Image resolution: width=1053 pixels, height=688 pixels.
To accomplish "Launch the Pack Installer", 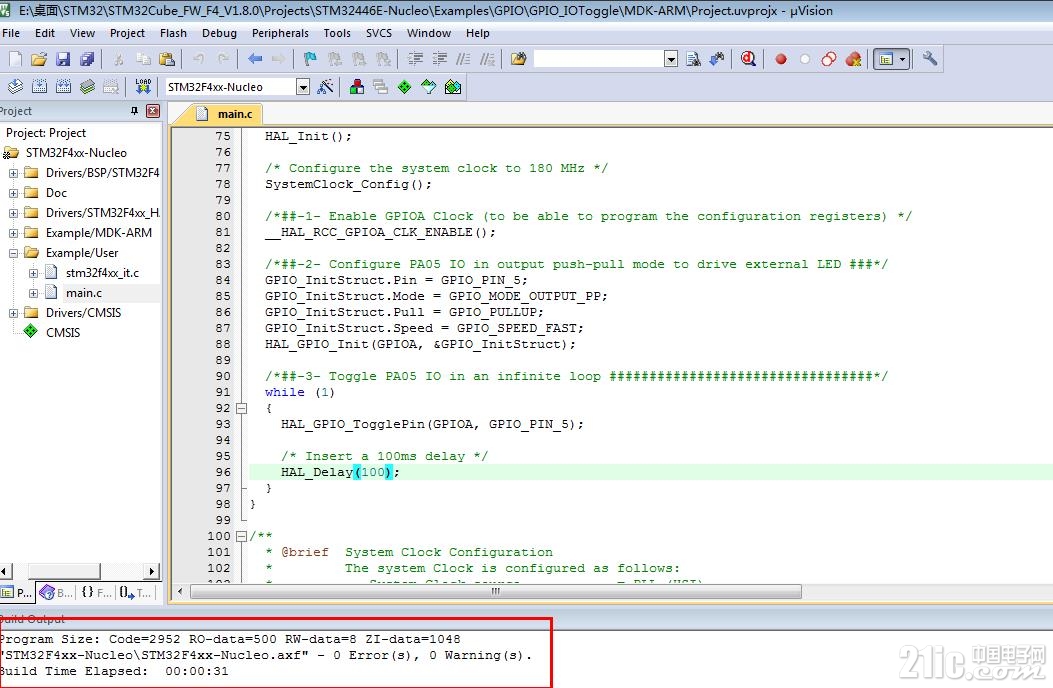I will (x=453, y=87).
